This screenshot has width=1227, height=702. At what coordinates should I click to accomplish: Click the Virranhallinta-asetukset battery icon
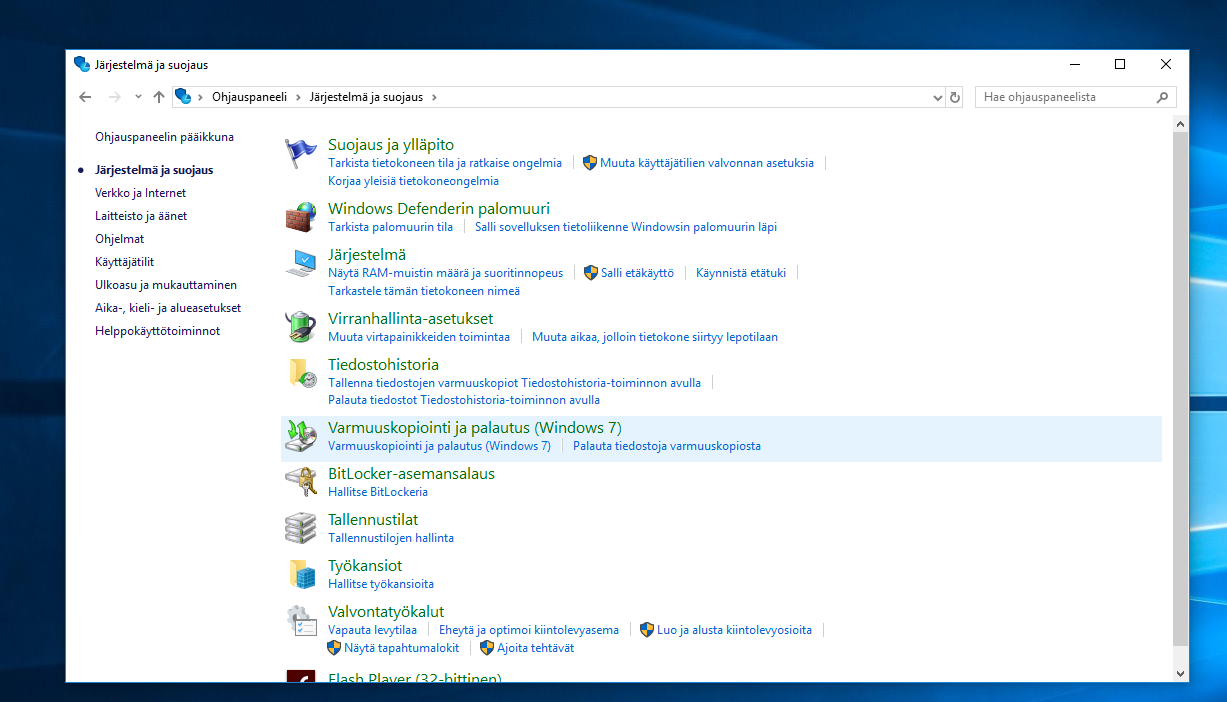pyautogui.click(x=301, y=326)
